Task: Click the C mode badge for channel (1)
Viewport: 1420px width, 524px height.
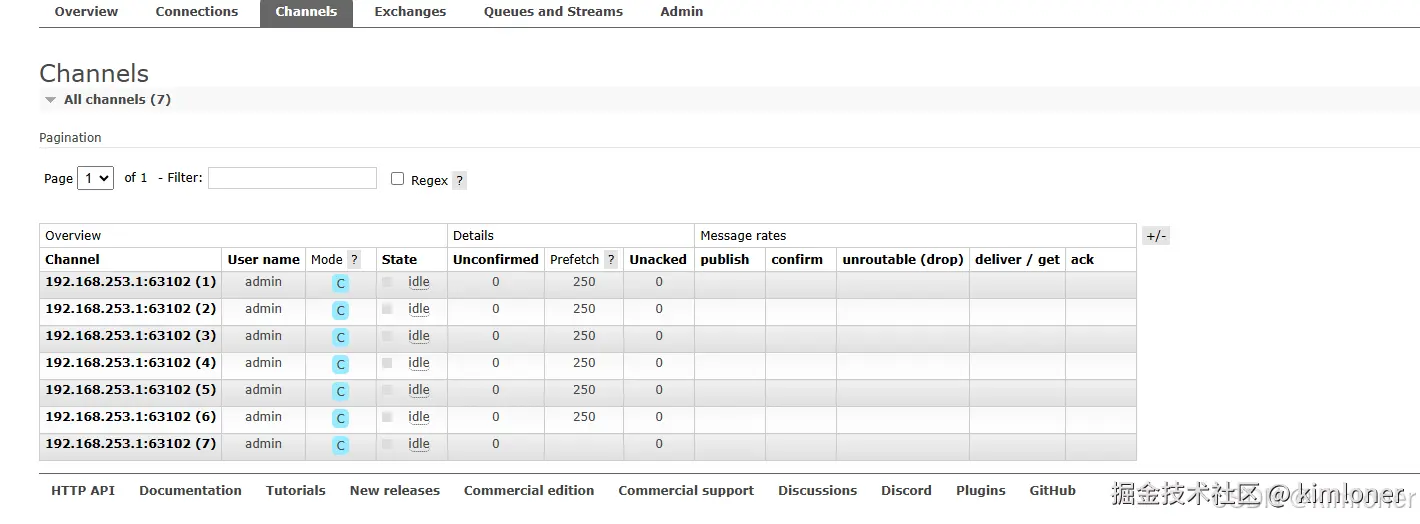Action: pos(341,284)
